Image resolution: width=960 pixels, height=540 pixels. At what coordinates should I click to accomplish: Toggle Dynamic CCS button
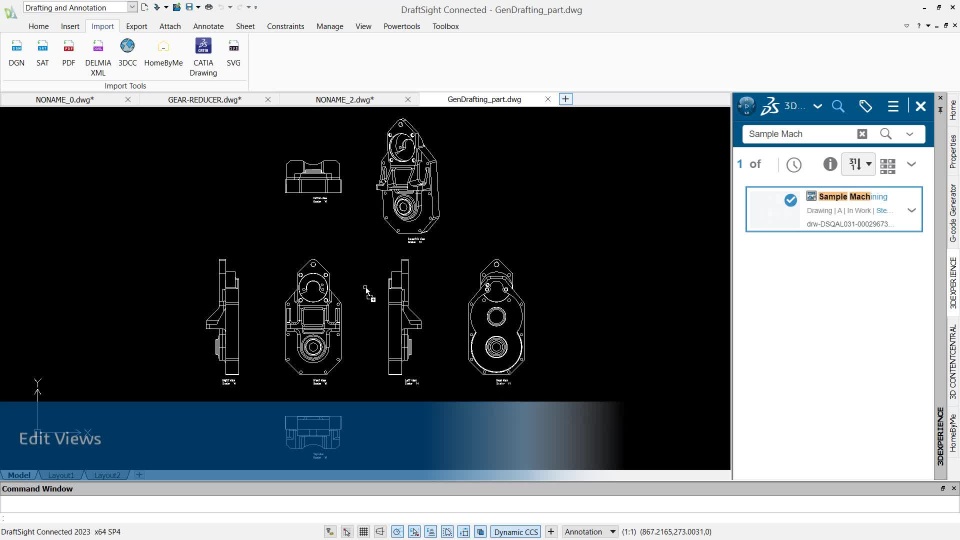516,531
